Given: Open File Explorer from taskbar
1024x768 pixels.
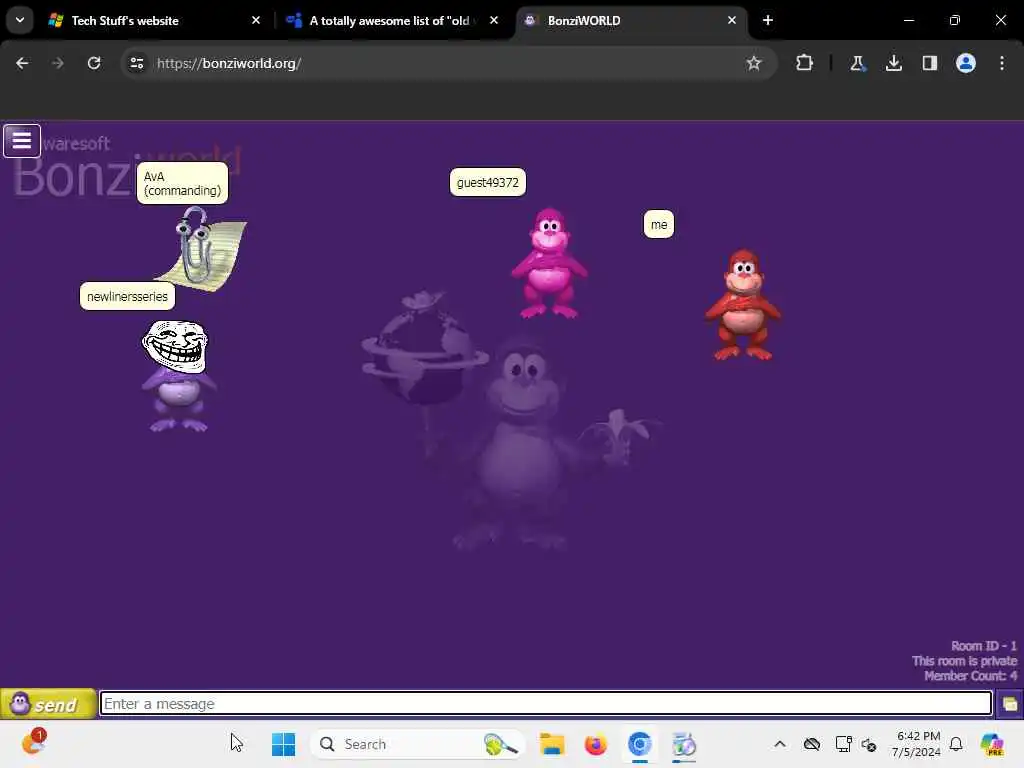Looking at the screenshot, I should pyautogui.click(x=552, y=744).
